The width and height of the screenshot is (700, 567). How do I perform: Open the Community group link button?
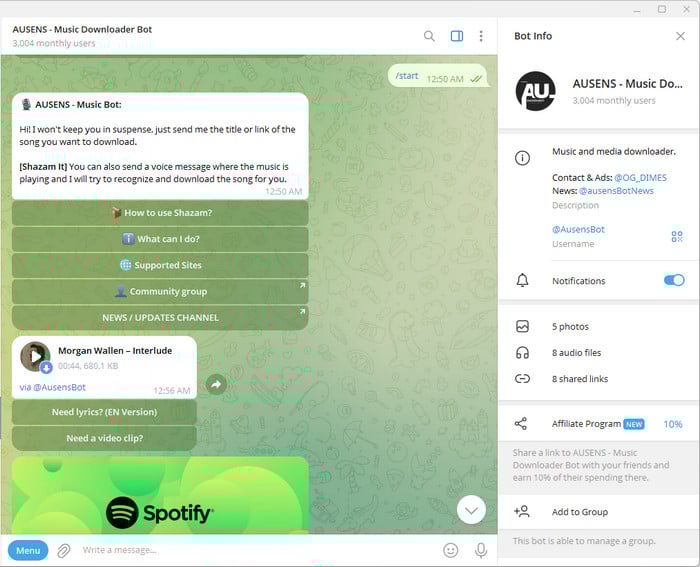160,292
